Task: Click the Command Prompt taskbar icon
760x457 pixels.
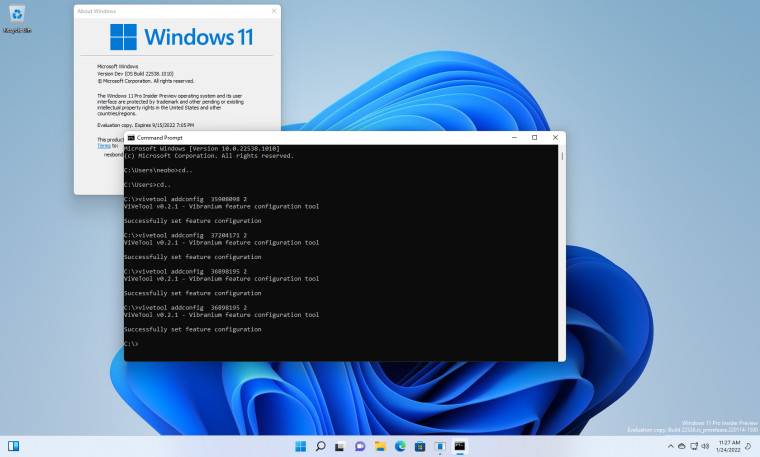Action: pos(459,446)
